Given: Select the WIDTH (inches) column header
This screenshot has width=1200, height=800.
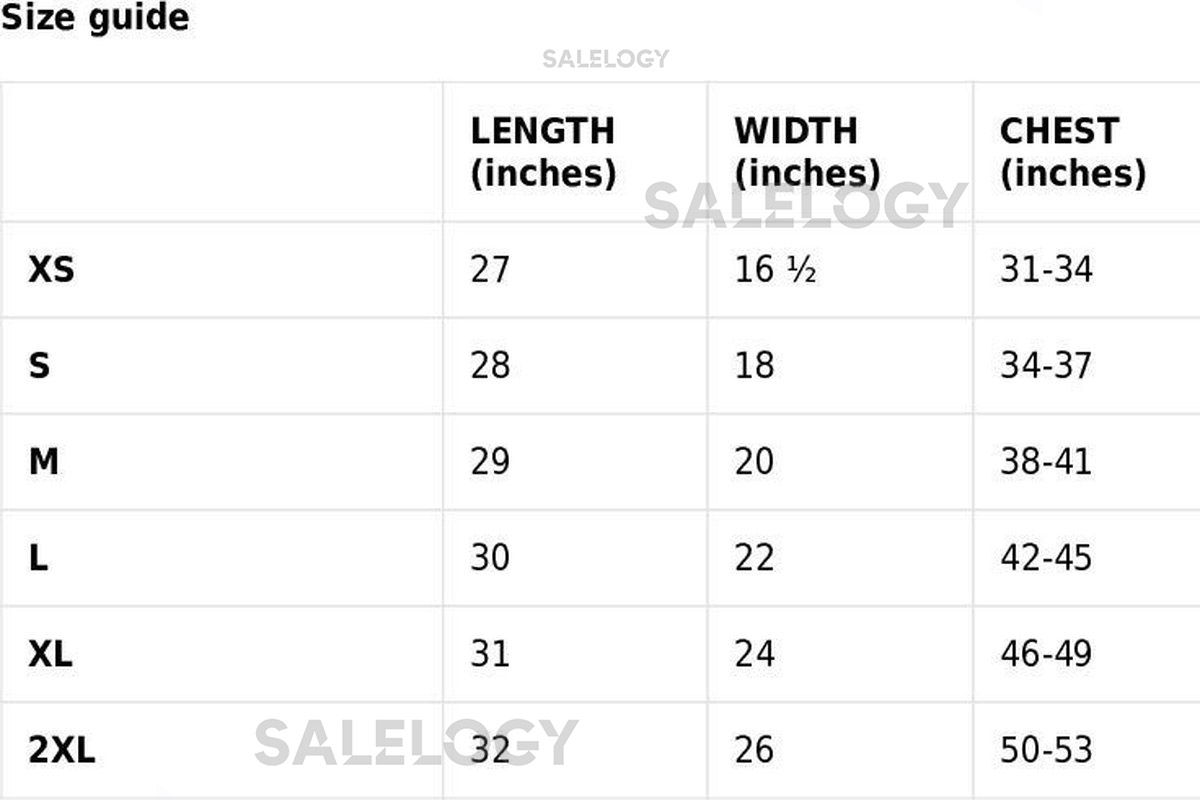Looking at the screenshot, I should (806, 152).
